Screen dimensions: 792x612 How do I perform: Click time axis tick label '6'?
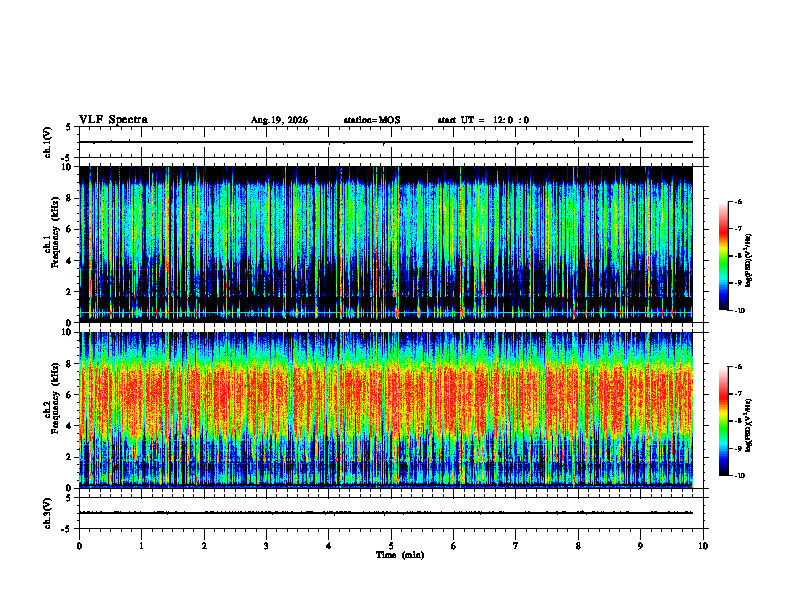point(454,546)
